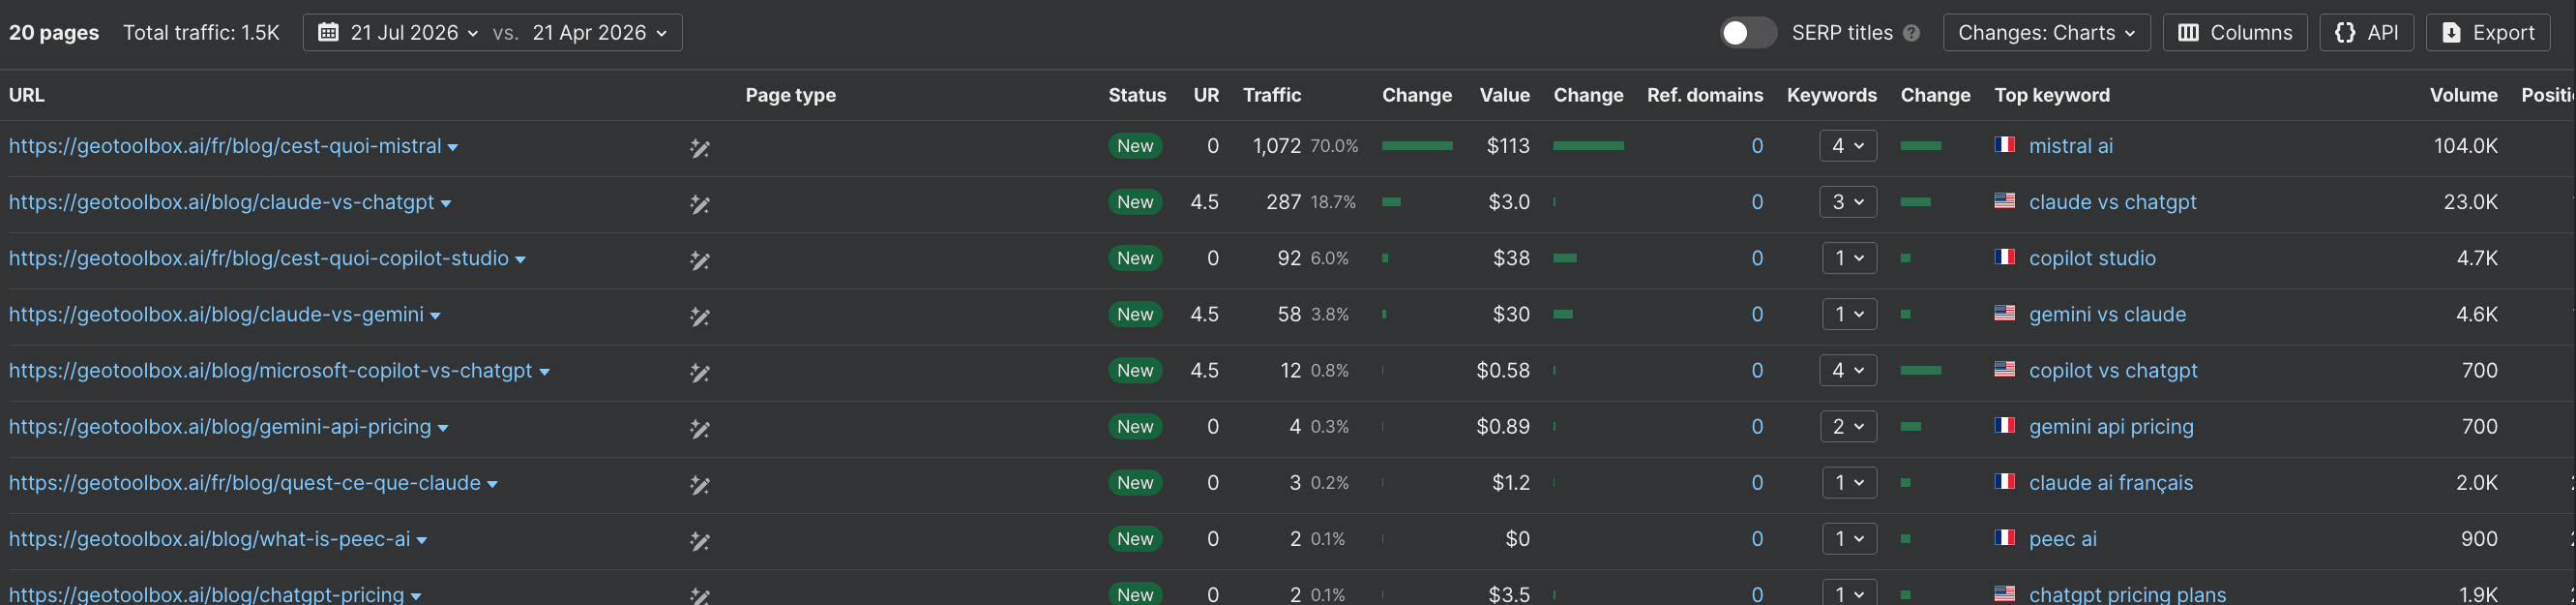Open the microsoft-copilot-vs-chatgpt URL link
The width and height of the screenshot is (2576, 605).
pos(271,370)
